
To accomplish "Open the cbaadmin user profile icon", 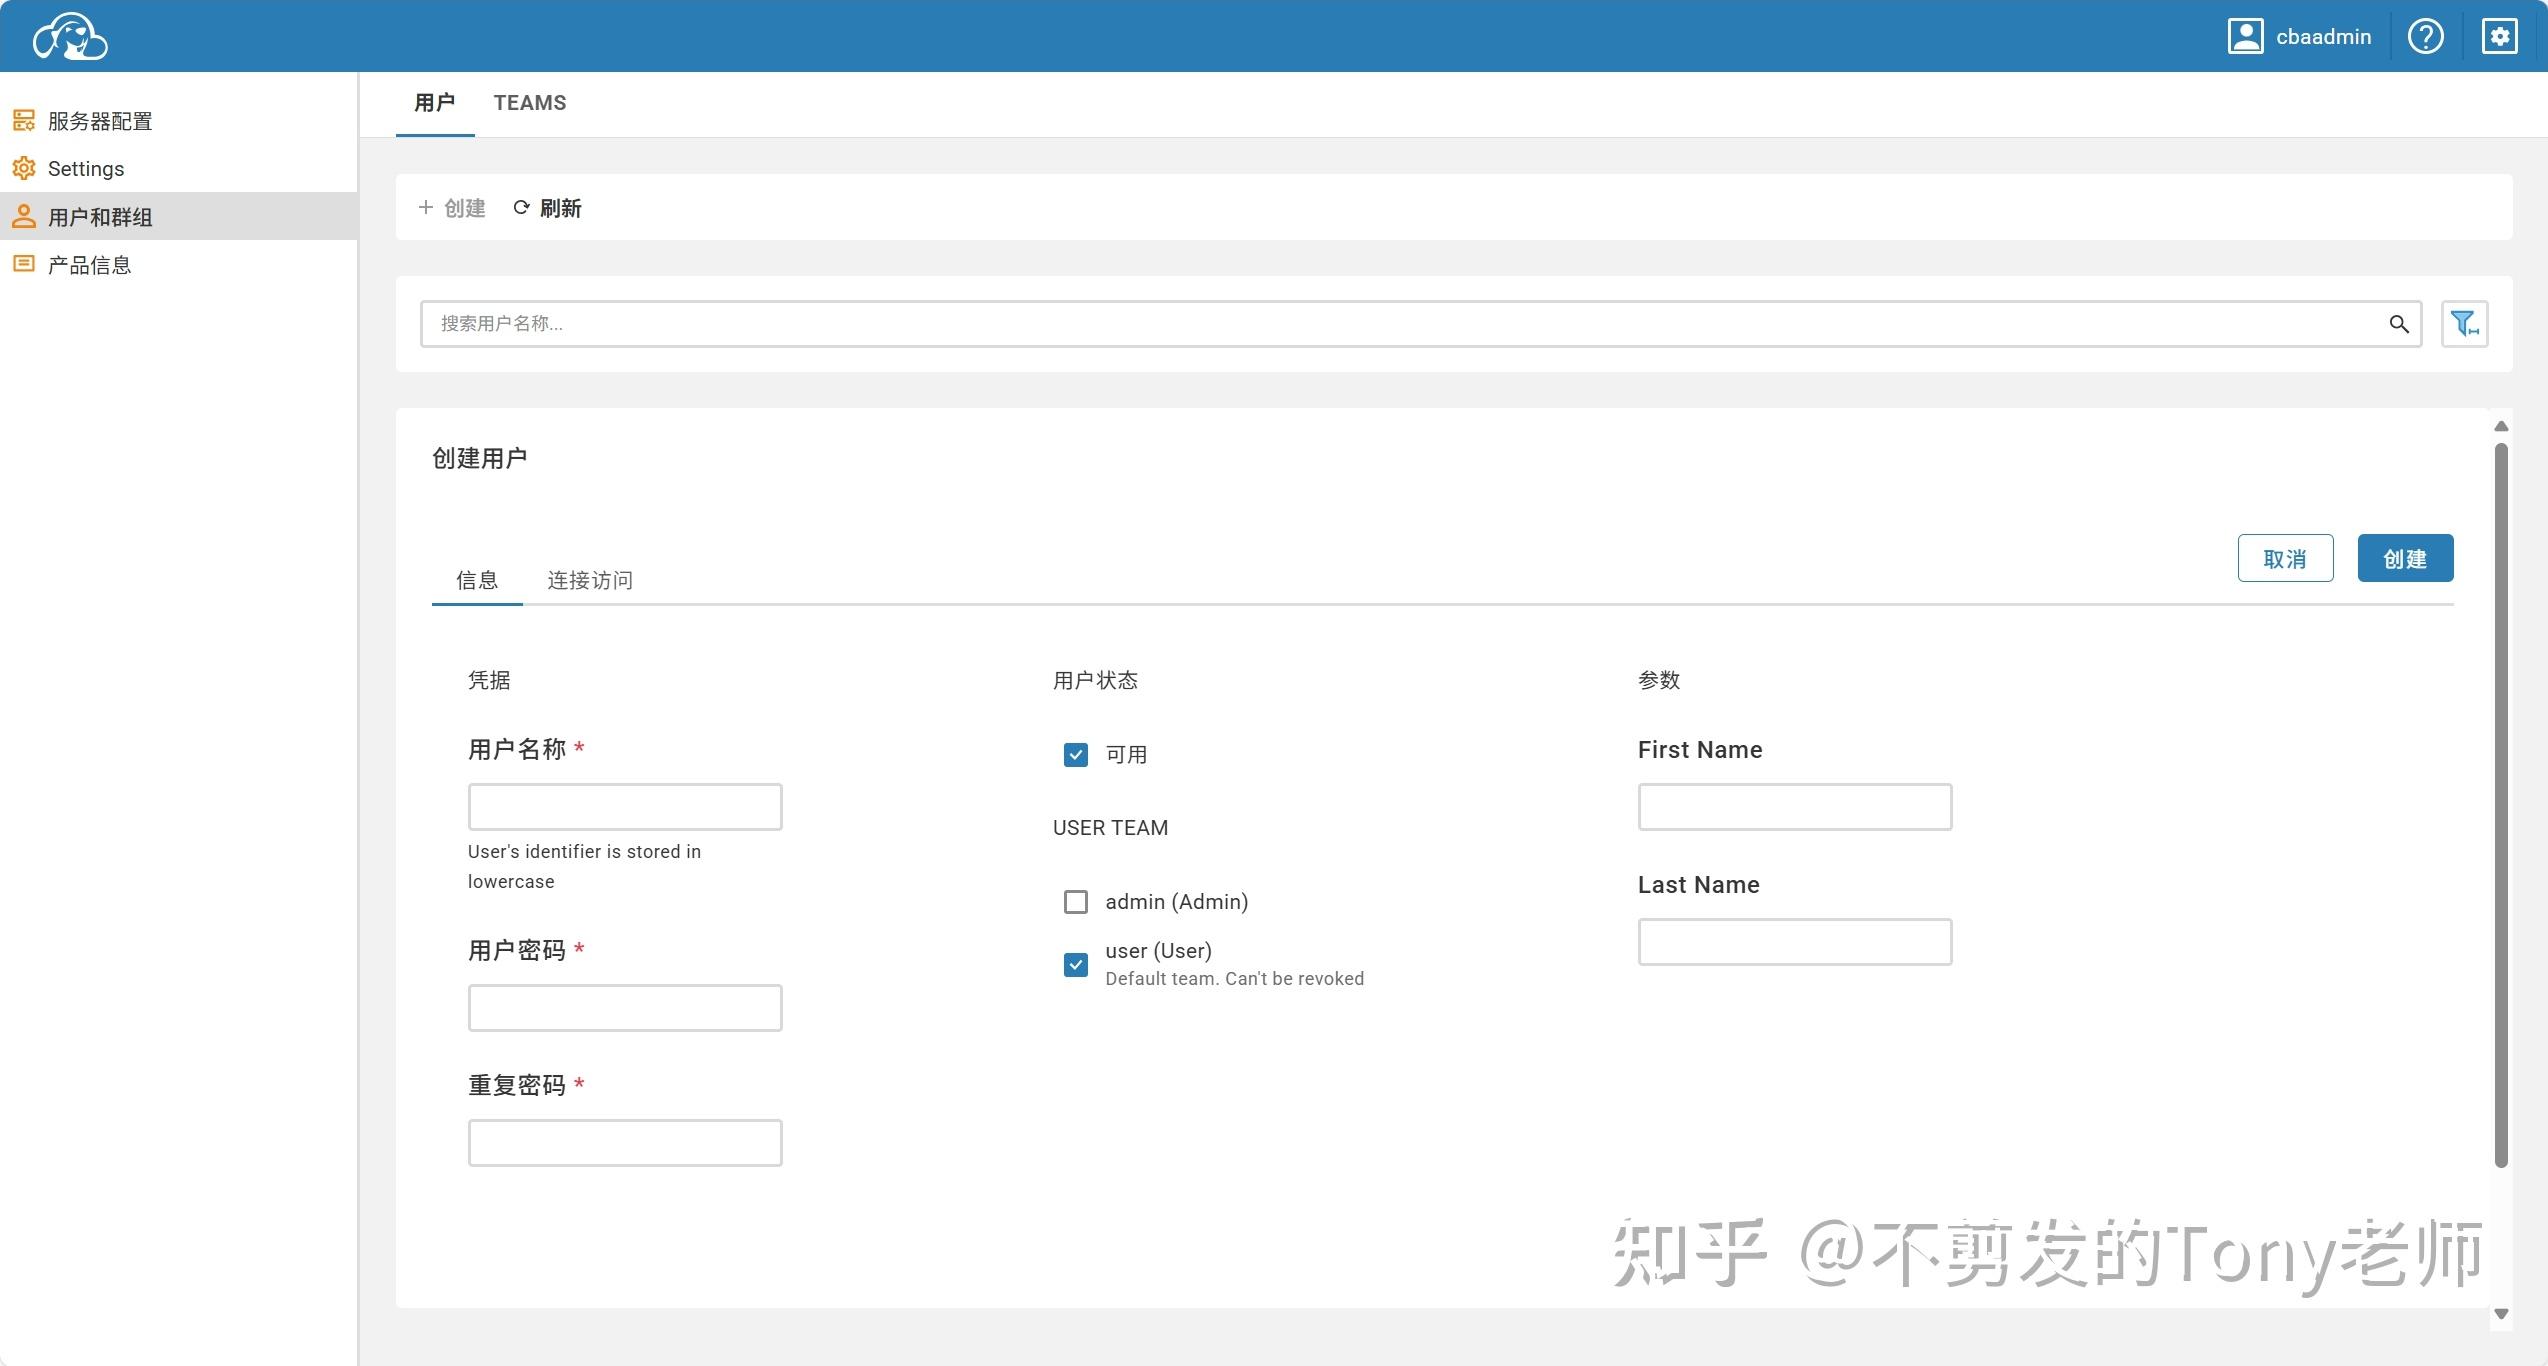I will point(2245,36).
